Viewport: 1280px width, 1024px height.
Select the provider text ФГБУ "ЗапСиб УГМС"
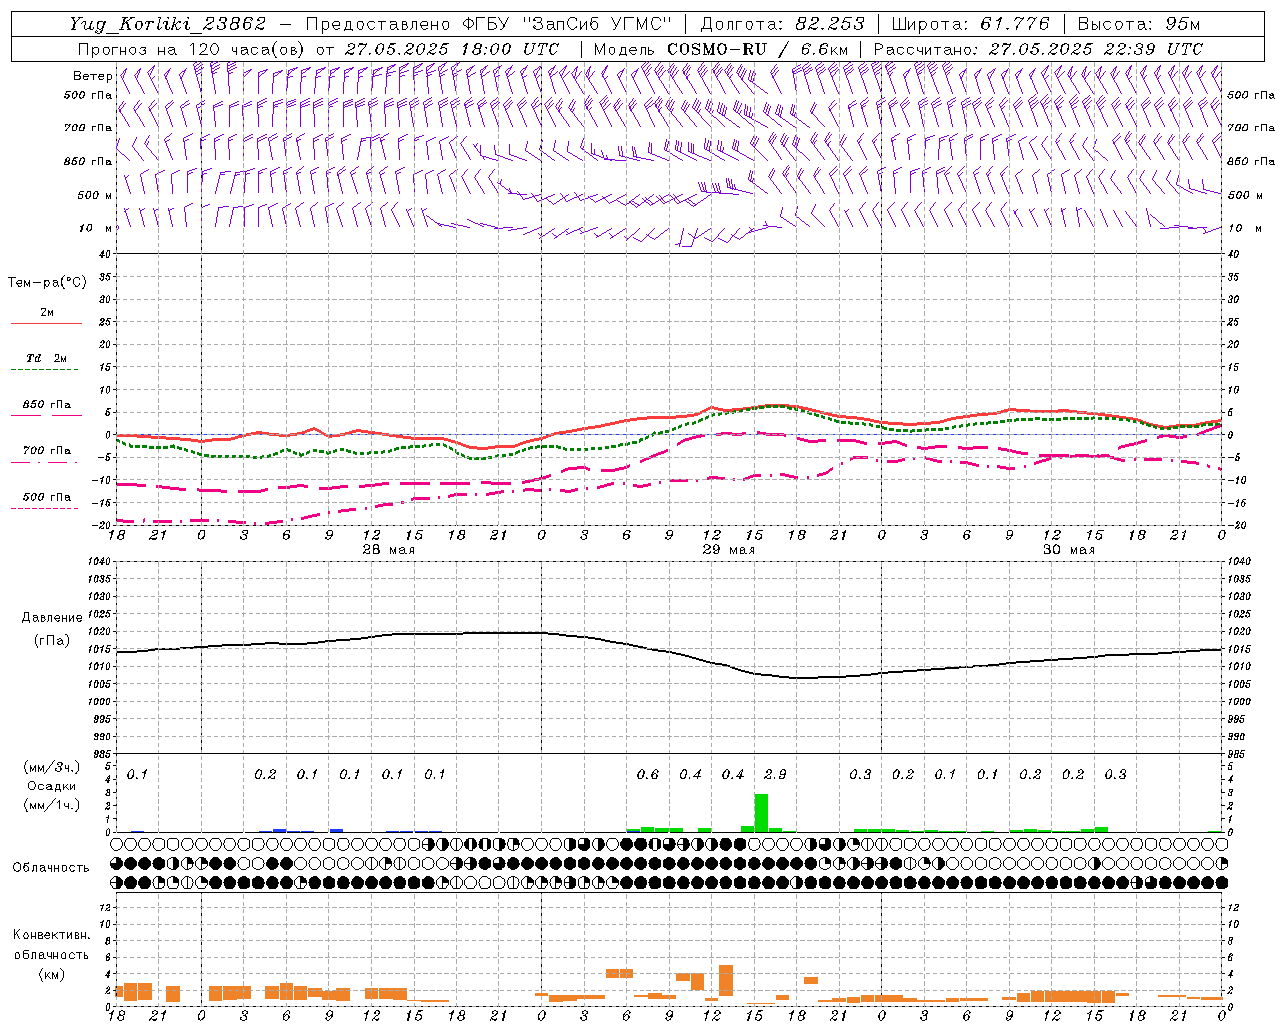click(x=567, y=24)
